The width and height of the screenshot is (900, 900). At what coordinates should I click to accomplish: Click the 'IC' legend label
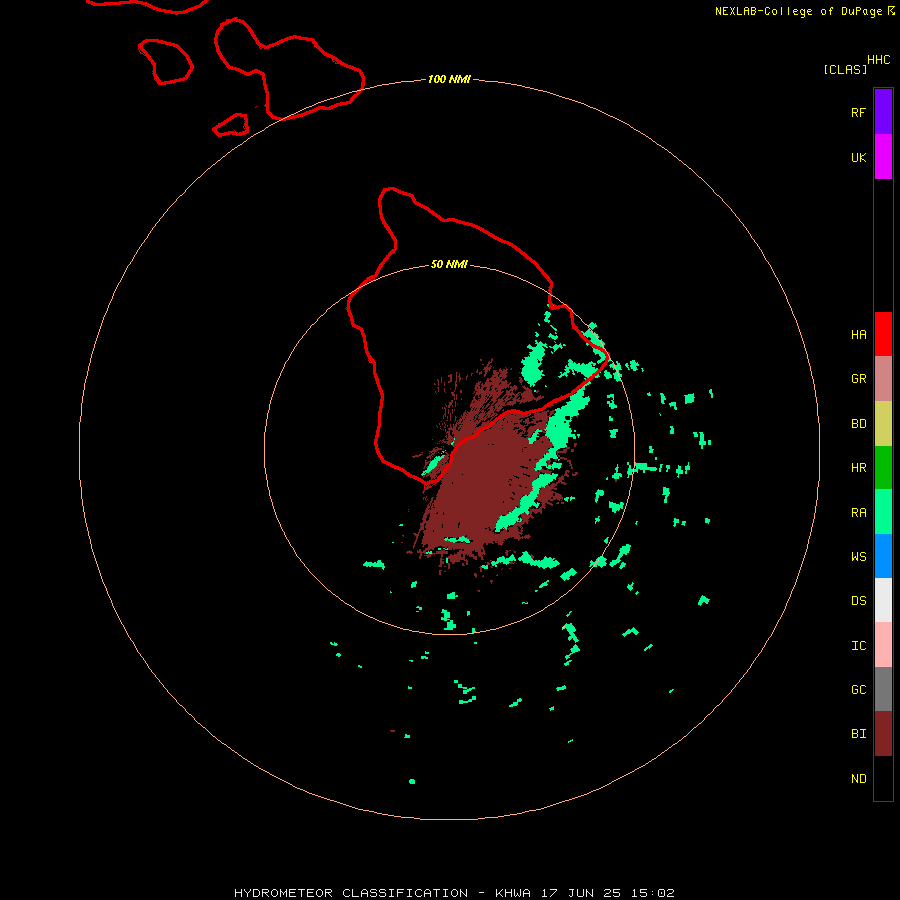858,646
